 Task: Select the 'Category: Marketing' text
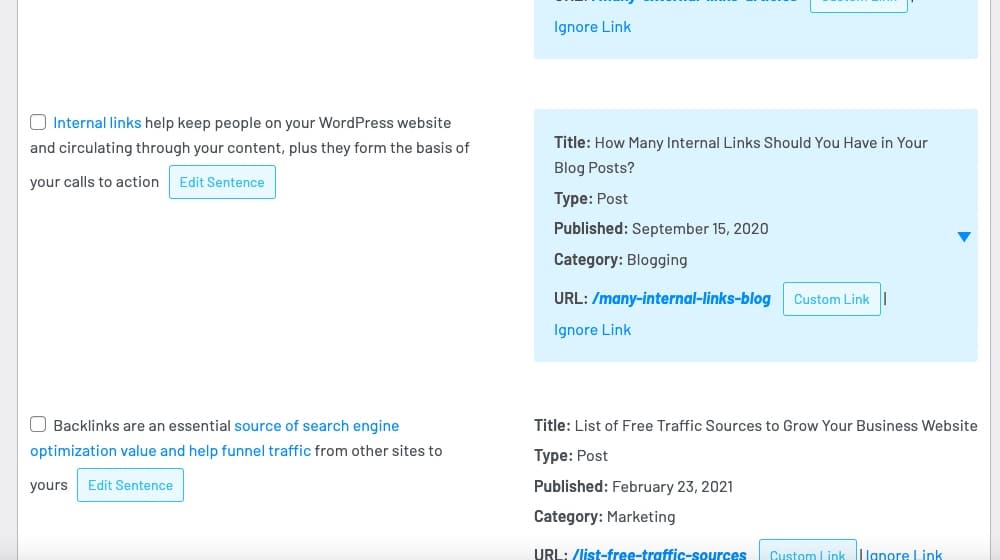tap(605, 517)
